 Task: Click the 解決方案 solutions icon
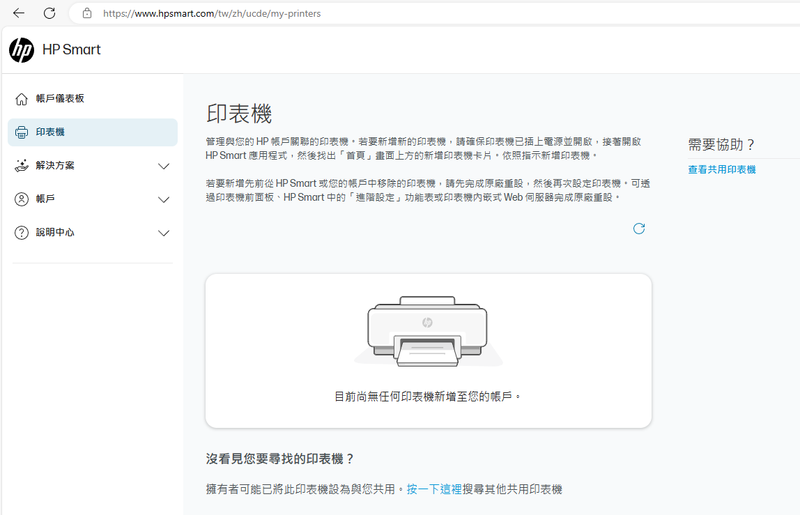(x=21, y=165)
